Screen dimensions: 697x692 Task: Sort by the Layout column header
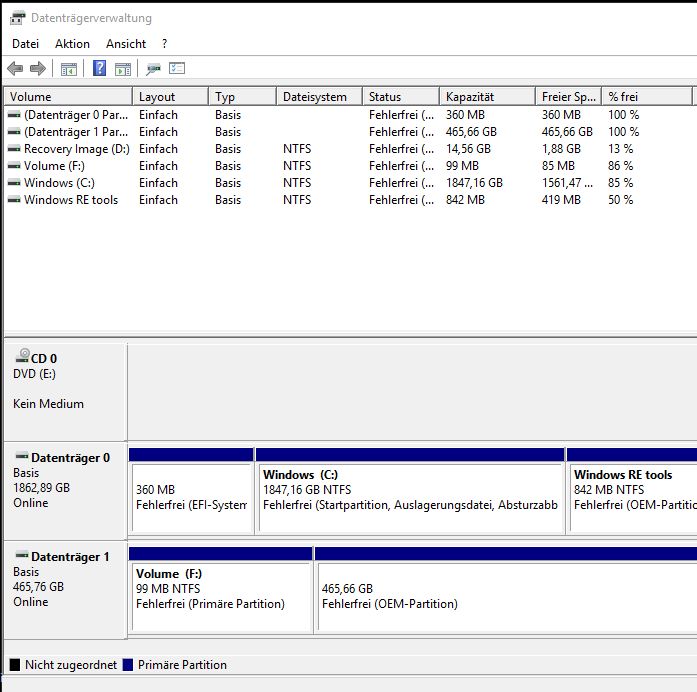[x=170, y=96]
